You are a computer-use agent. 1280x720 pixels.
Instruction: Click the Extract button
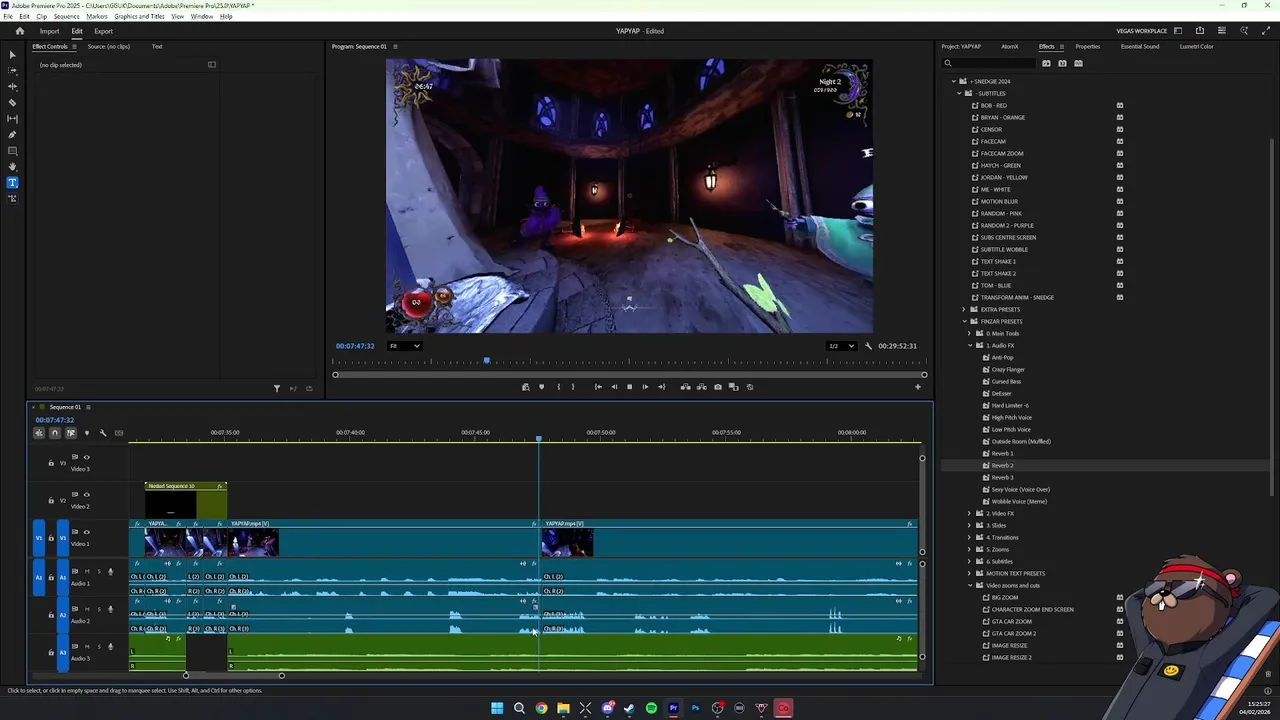tap(701, 387)
